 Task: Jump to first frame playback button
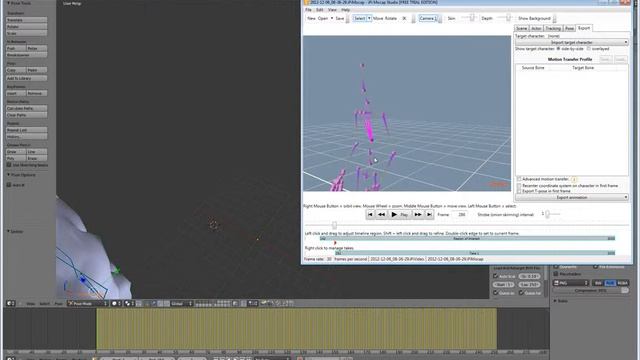pos(370,214)
